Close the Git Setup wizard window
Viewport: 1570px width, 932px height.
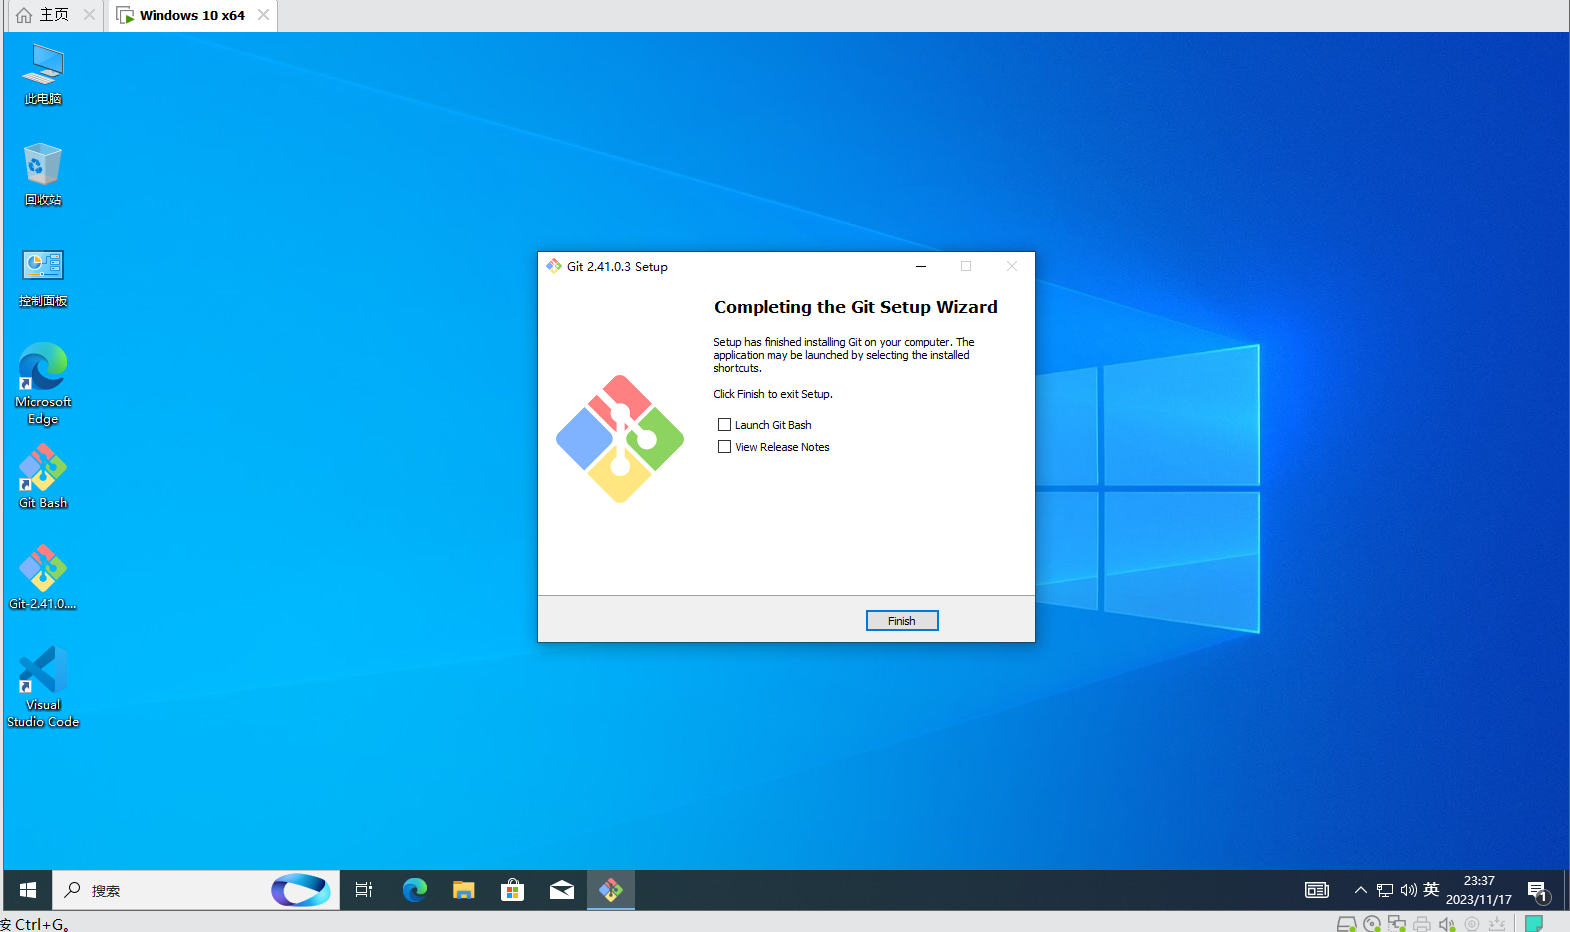(1012, 266)
